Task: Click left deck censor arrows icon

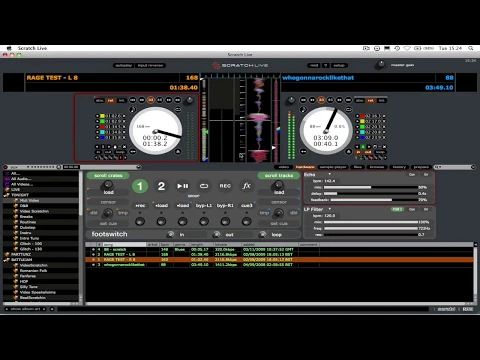Action: (x=133, y=152)
